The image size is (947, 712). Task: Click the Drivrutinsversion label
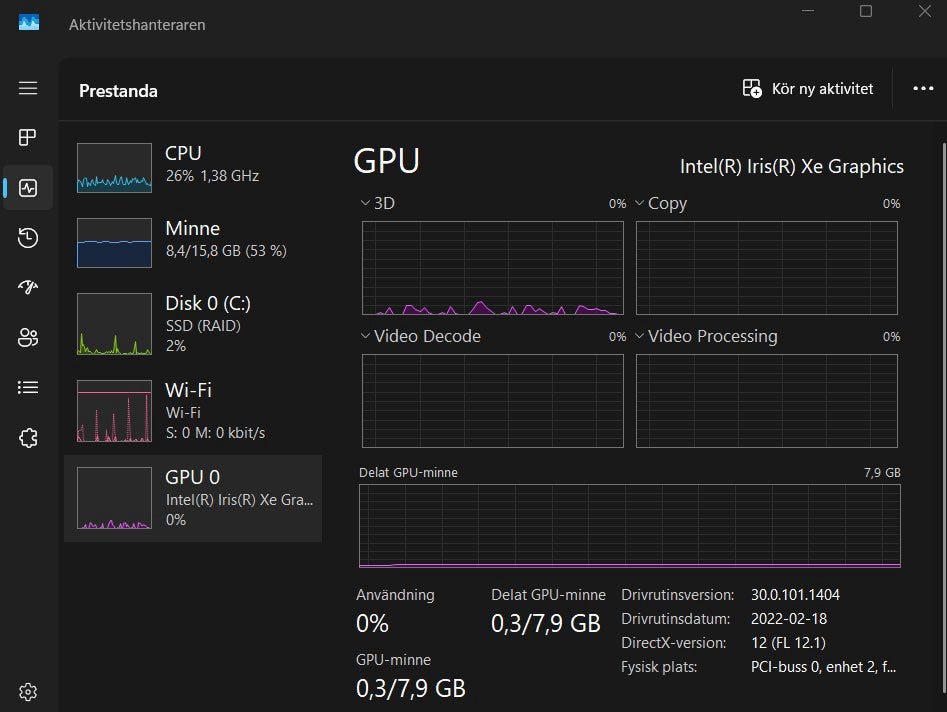(x=678, y=594)
